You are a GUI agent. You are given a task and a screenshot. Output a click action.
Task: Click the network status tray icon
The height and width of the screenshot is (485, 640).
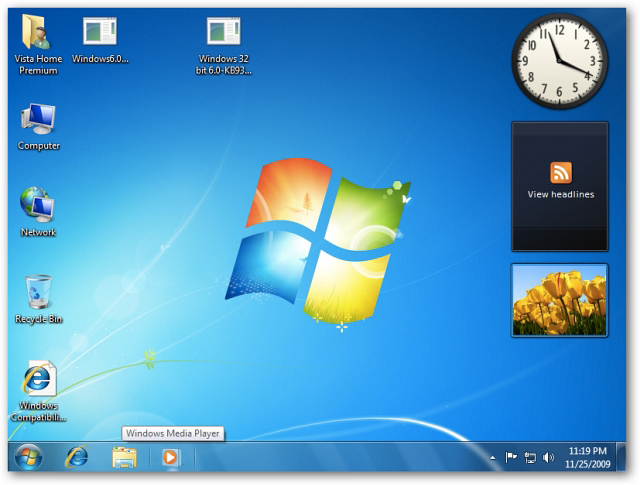click(530, 458)
